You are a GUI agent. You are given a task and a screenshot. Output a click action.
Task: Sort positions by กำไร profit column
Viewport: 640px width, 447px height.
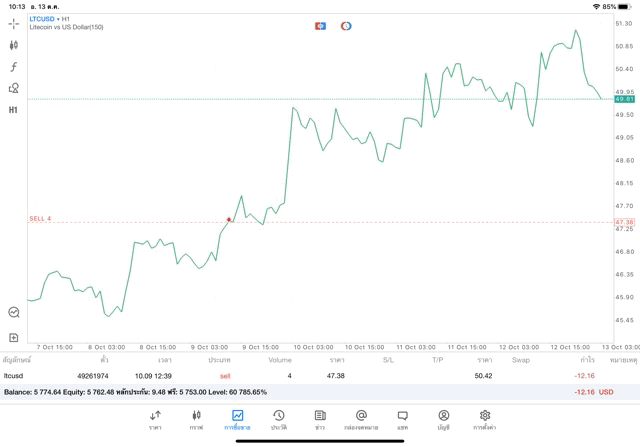[586, 359]
